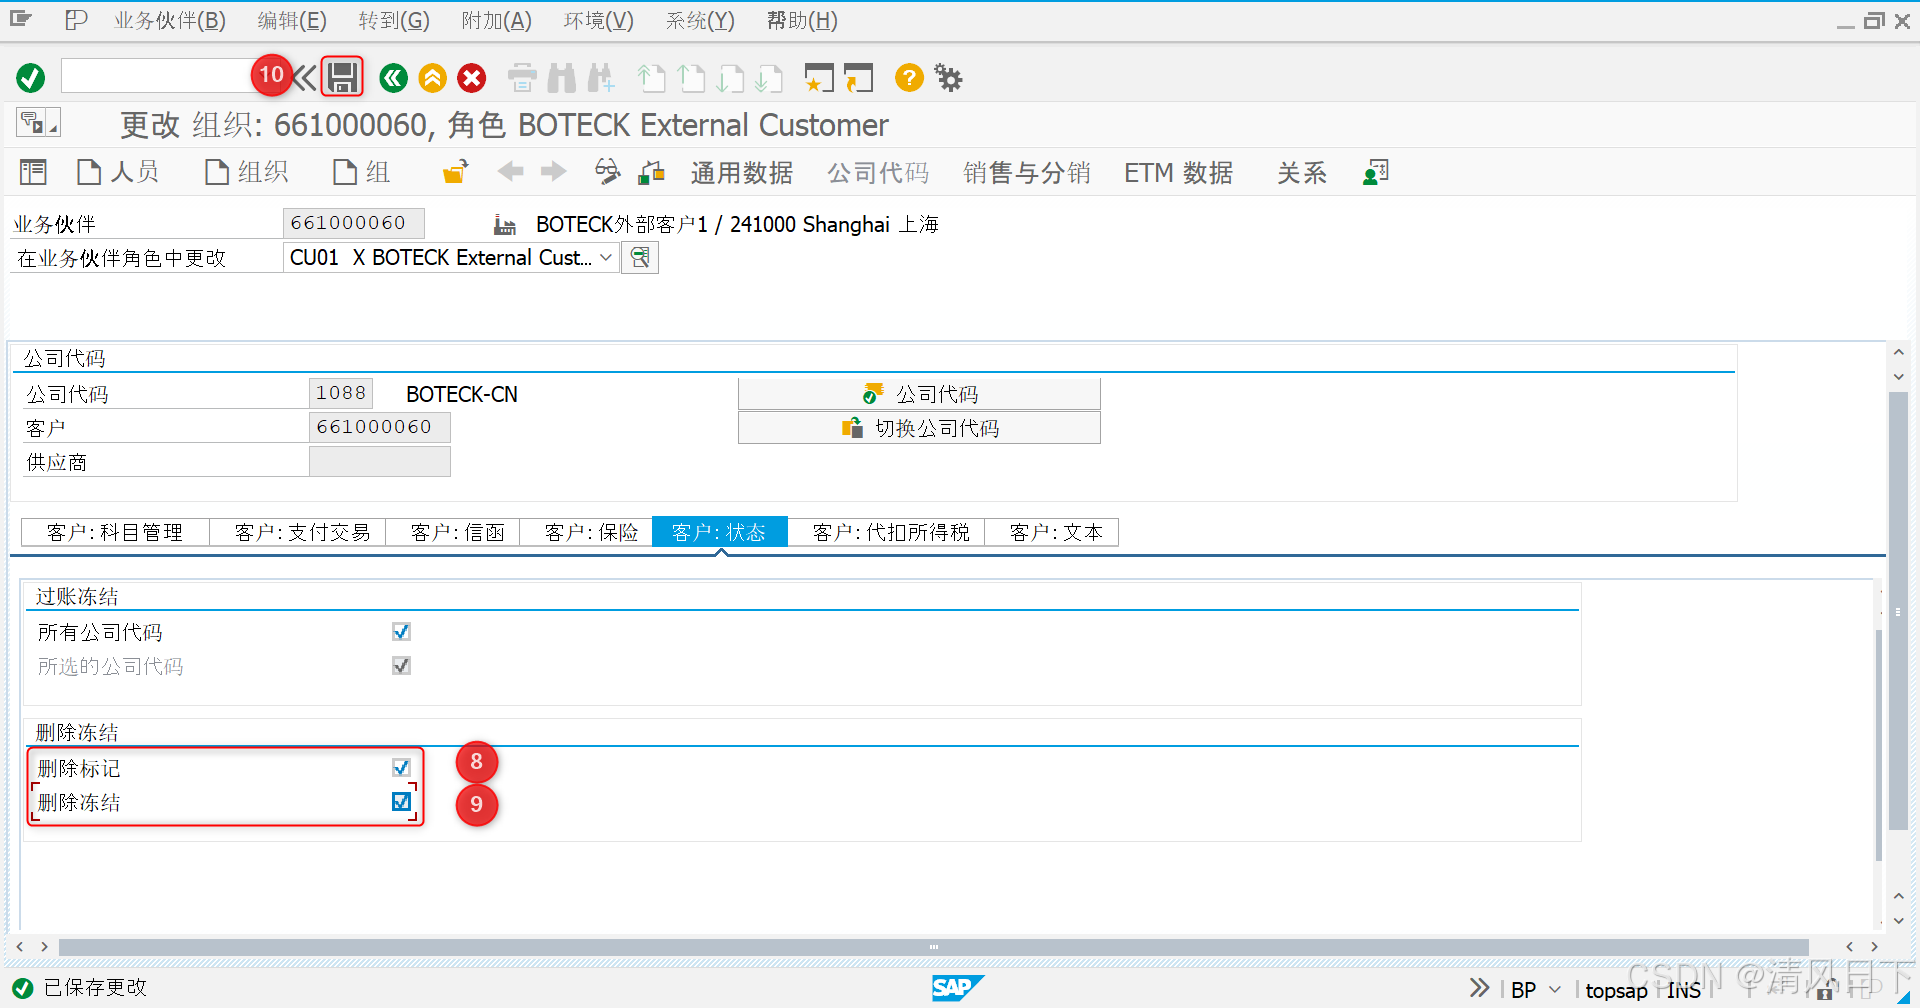Click the Help question mark icon
Image resolution: width=1920 pixels, height=1008 pixels.
click(908, 77)
